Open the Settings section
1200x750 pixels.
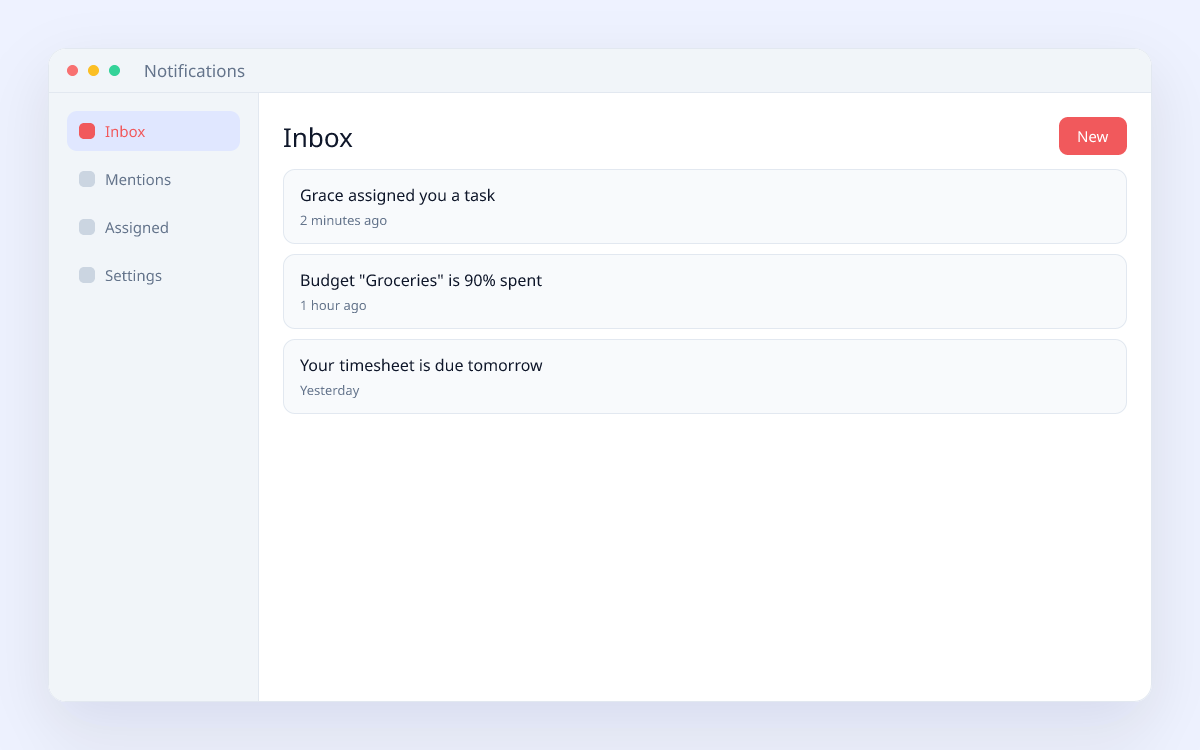pyautogui.click(x=153, y=275)
